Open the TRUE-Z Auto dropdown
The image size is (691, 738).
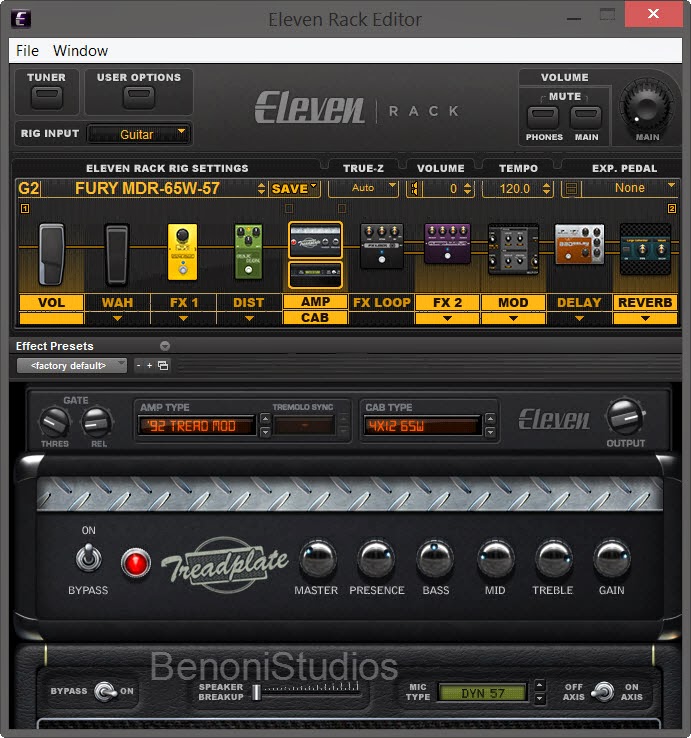point(363,188)
